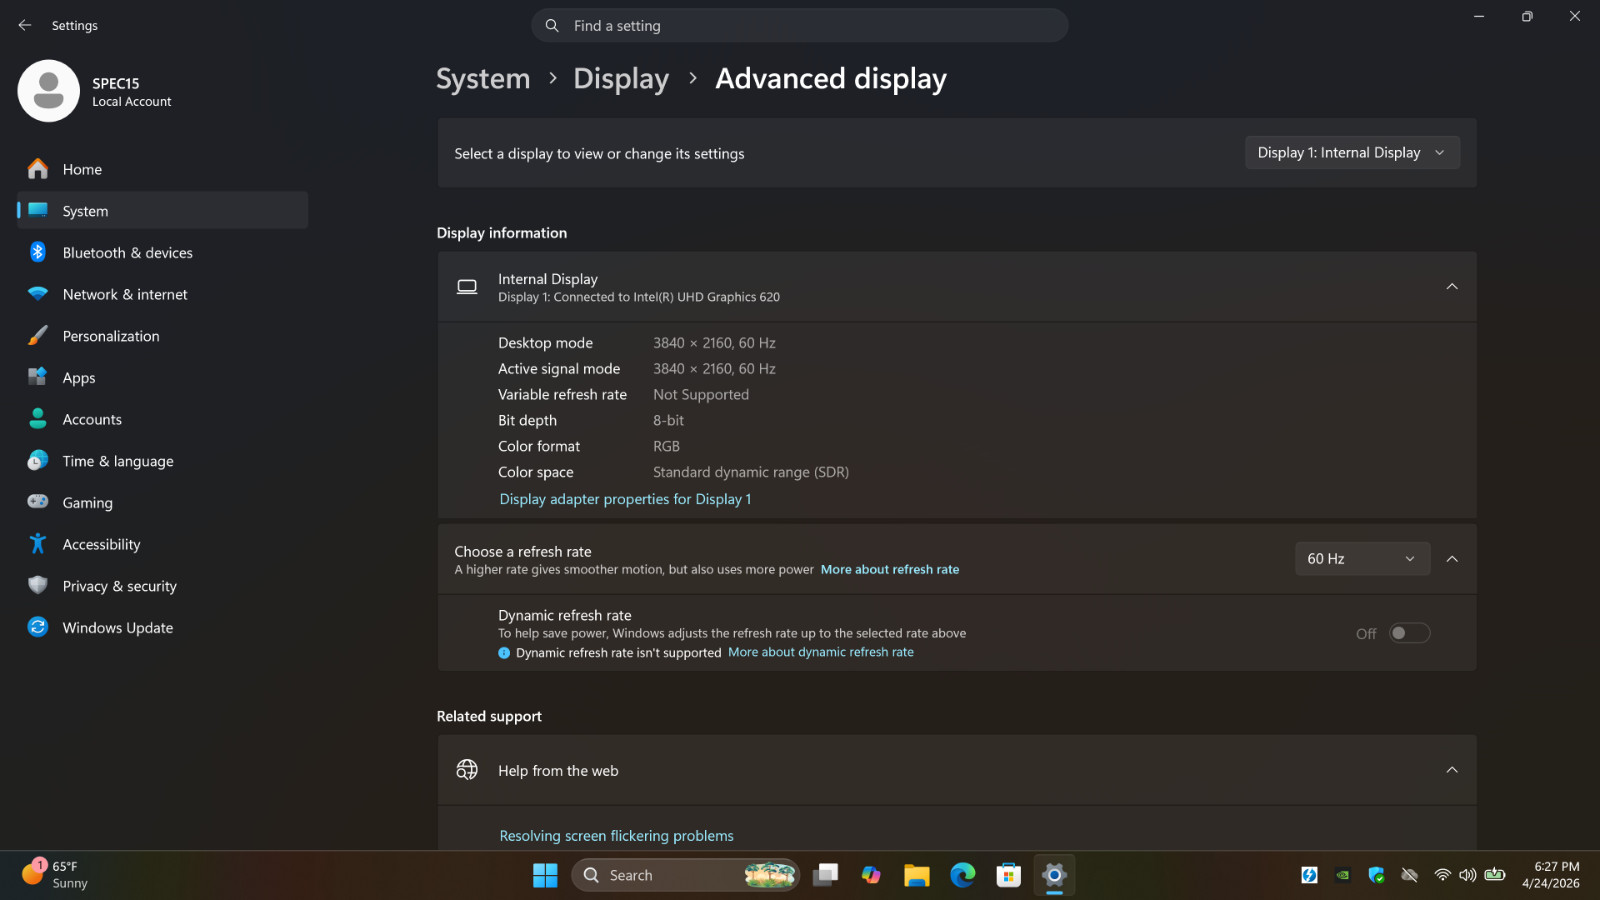
Task: Click the taskbar Search box
Action: click(x=686, y=875)
